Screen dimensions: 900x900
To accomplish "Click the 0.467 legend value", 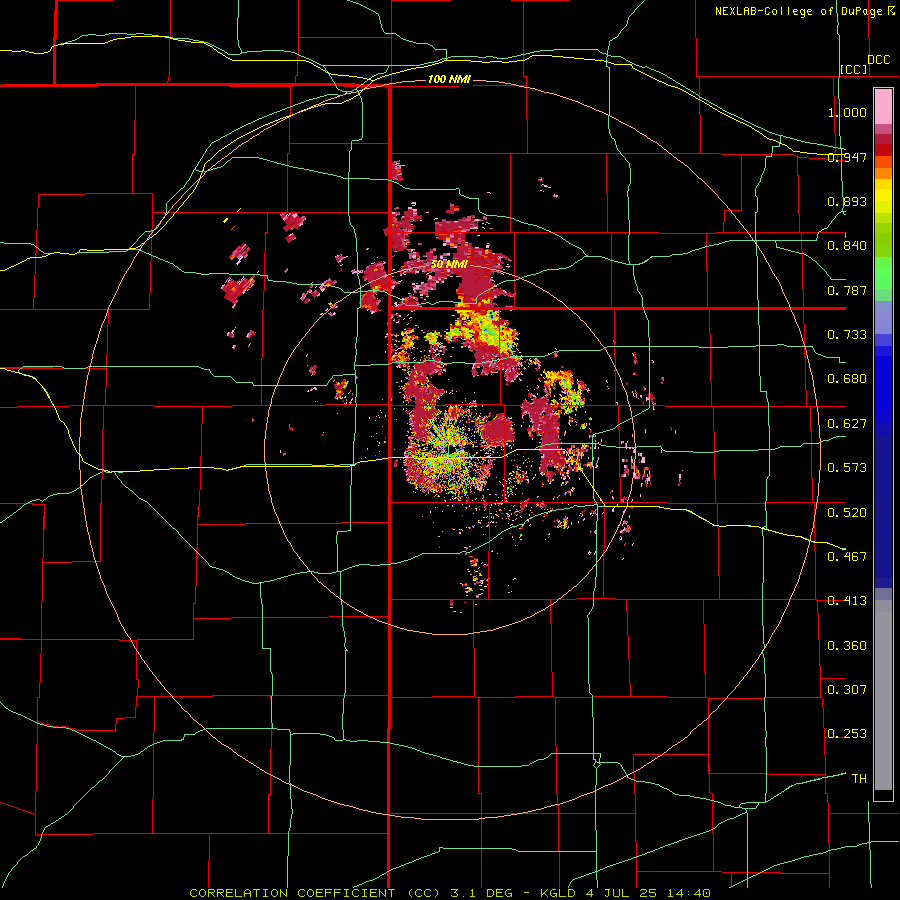I will [x=847, y=557].
